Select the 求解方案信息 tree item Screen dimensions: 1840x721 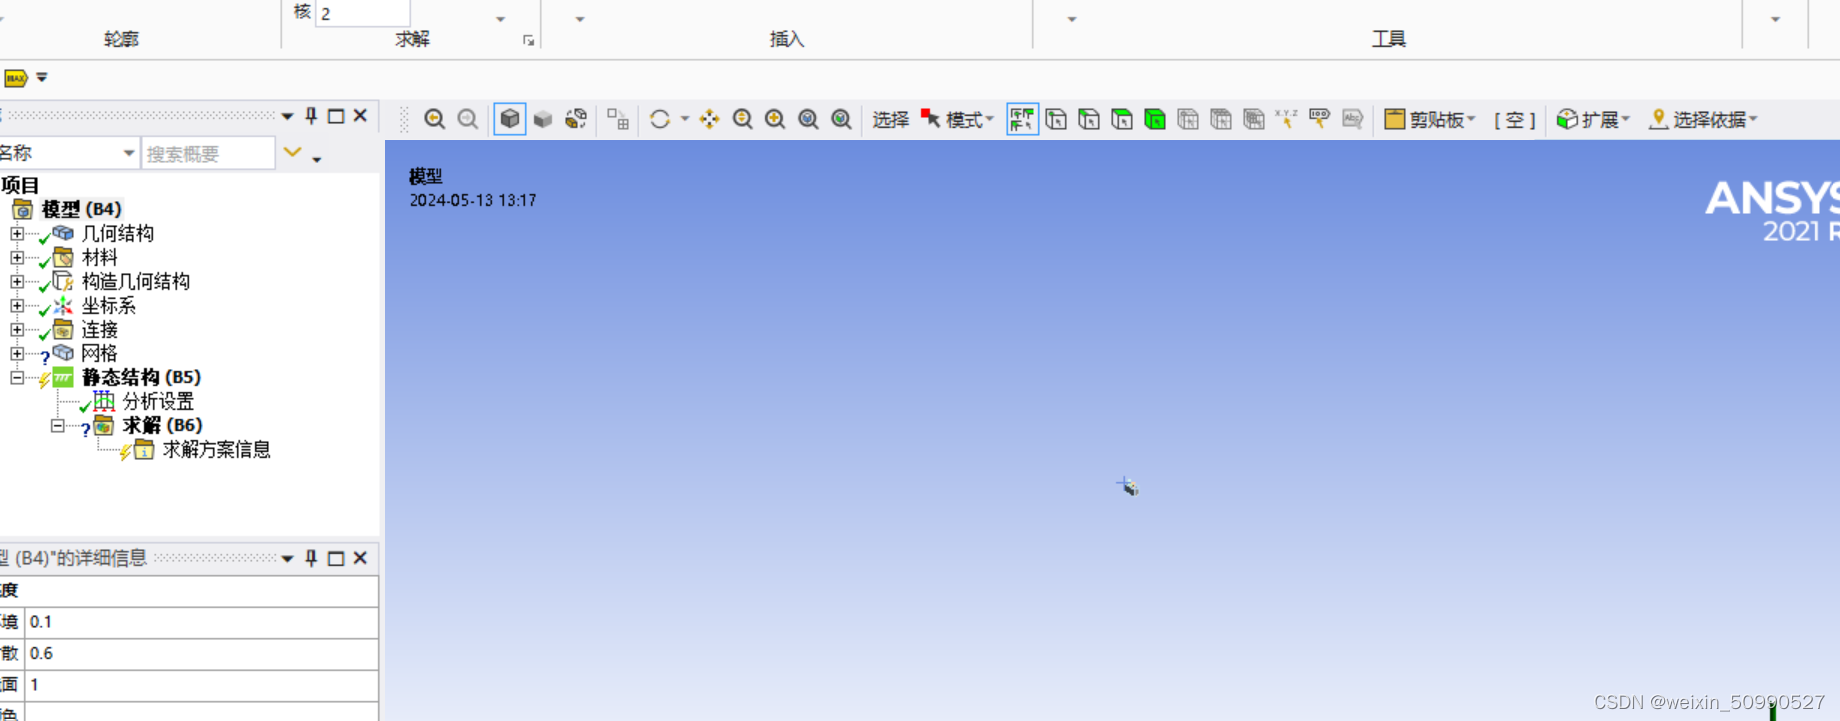coord(216,449)
